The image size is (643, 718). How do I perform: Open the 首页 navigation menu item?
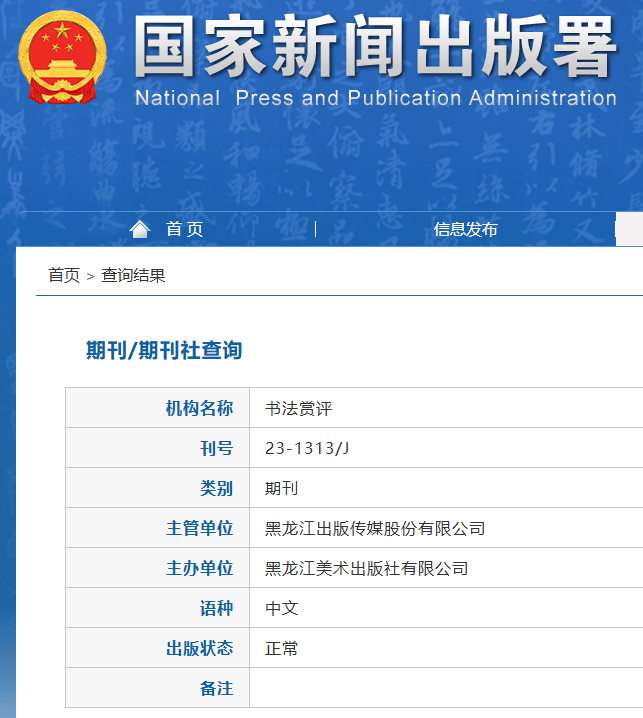pyautogui.click(x=184, y=229)
